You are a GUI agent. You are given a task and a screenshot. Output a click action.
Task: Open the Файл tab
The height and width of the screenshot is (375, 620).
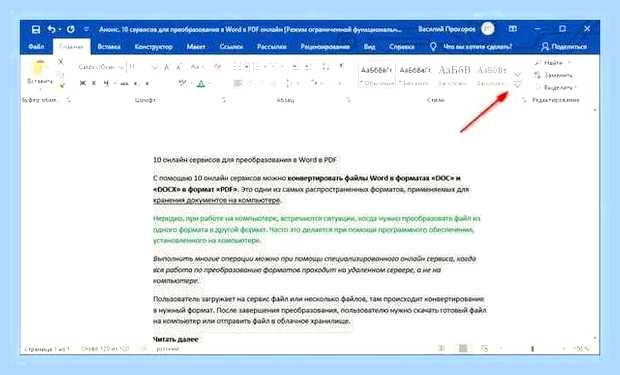click(36, 47)
